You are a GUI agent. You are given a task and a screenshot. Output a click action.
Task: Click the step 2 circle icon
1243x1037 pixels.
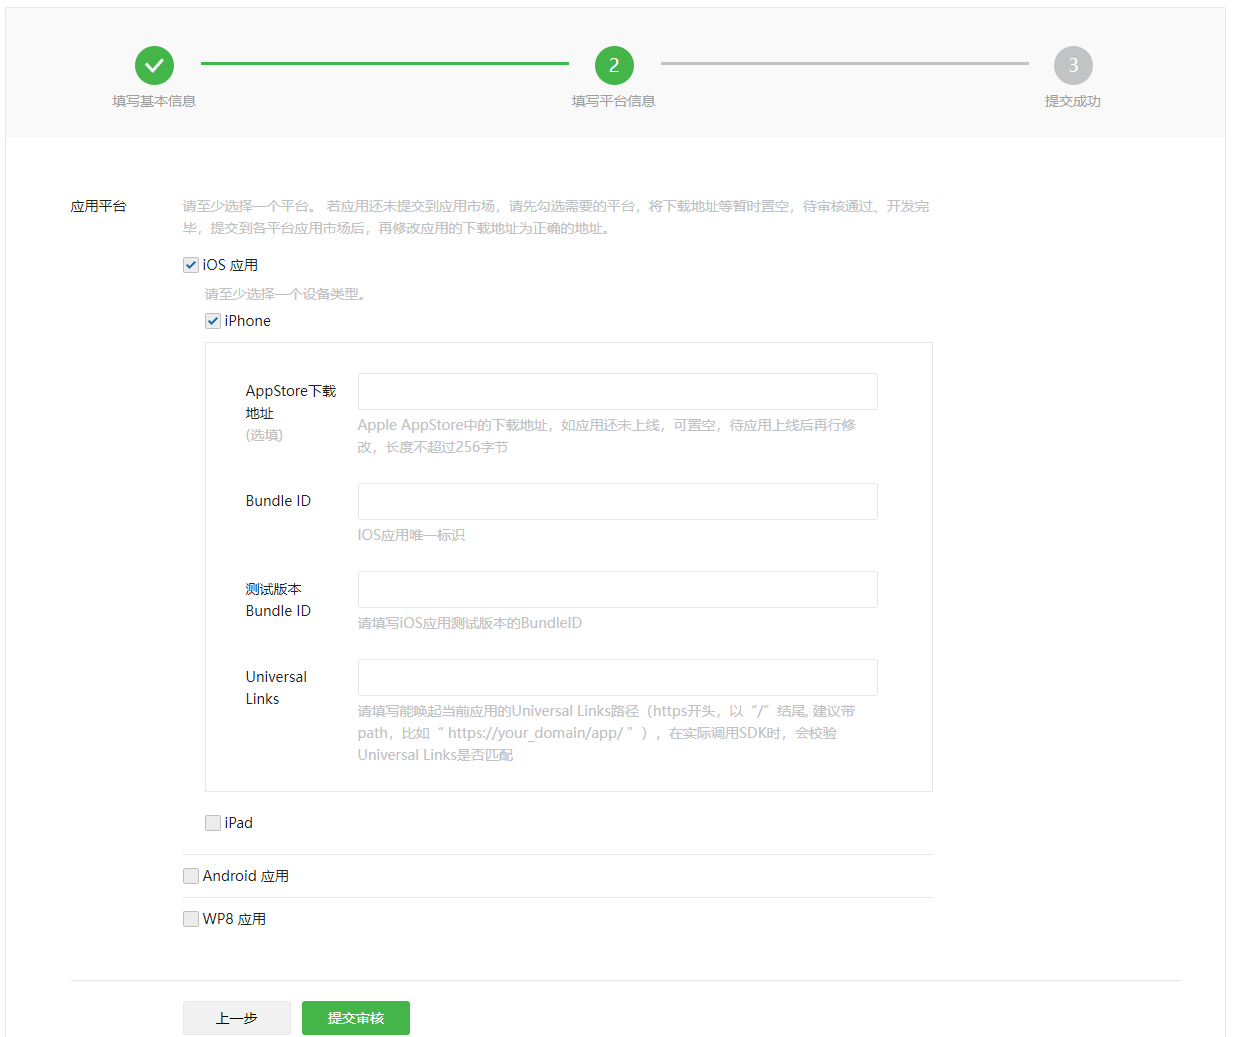click(x=614, y=66)
